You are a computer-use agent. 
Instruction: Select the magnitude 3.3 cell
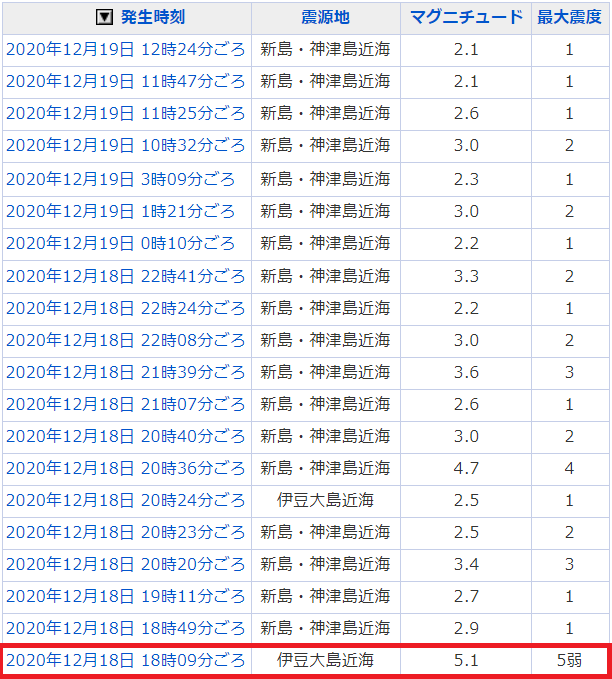tap(466, 276)
